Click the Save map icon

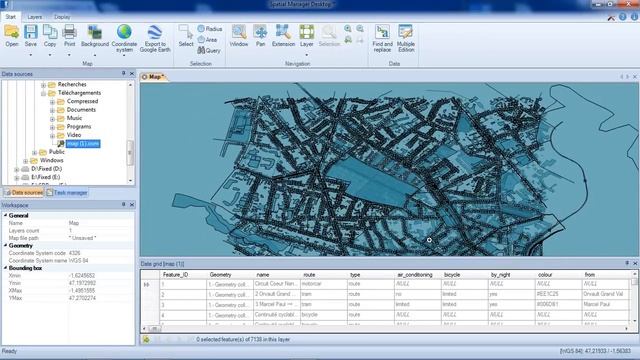[x=31, y=32]
